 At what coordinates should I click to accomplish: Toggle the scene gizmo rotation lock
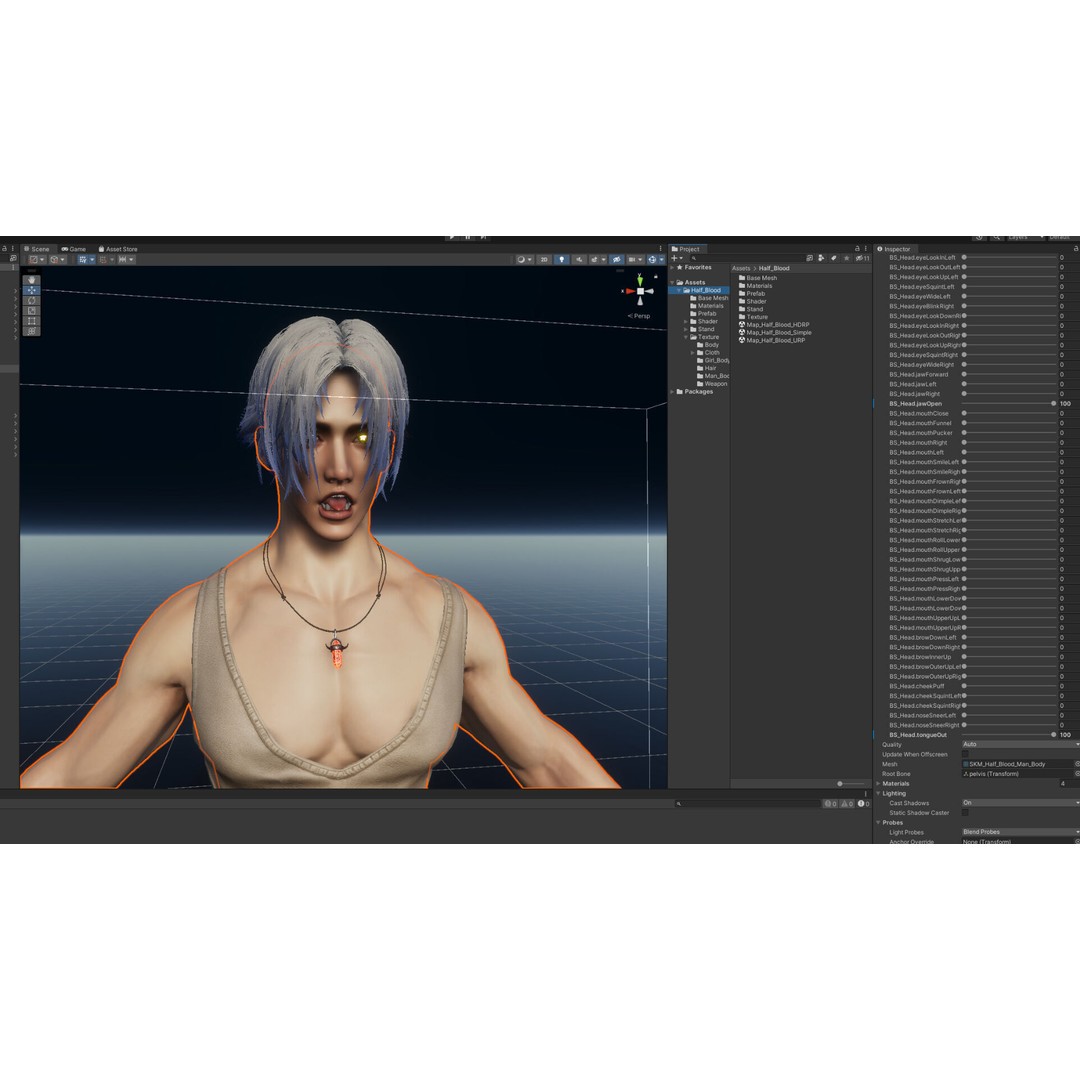[656, 276]
